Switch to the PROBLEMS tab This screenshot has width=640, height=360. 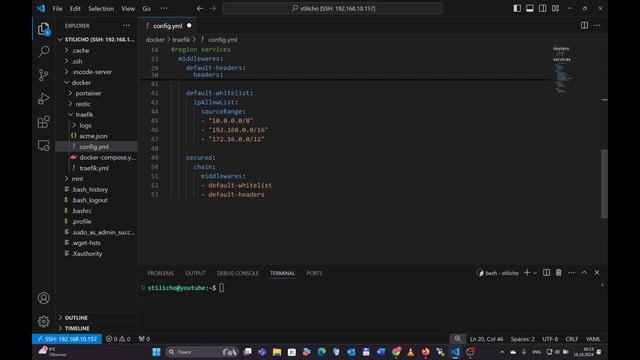pos(160,273)
